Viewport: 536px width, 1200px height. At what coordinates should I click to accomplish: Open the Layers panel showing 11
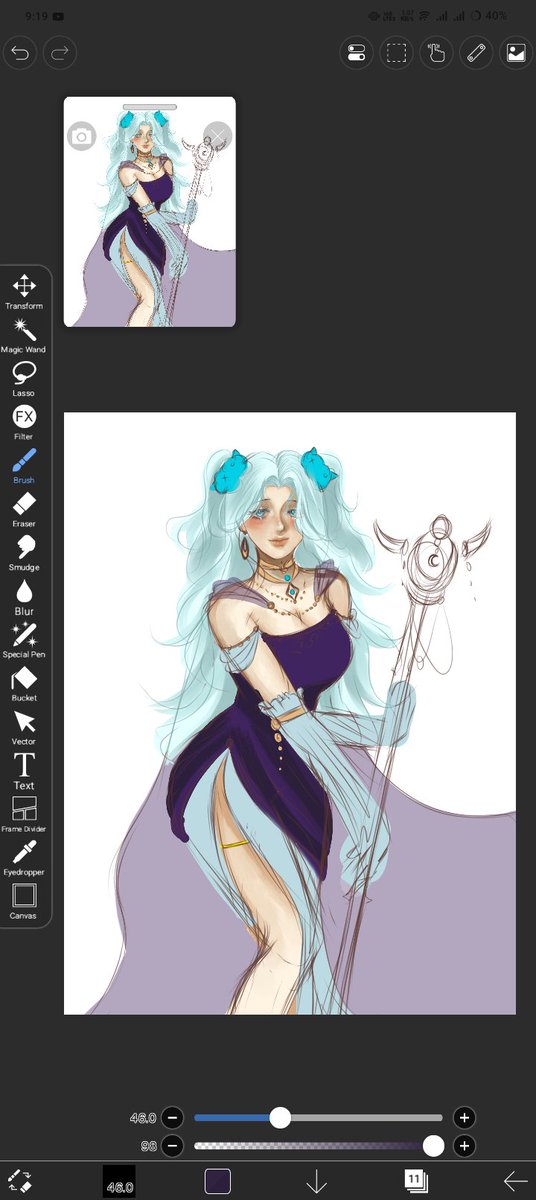416,1181
